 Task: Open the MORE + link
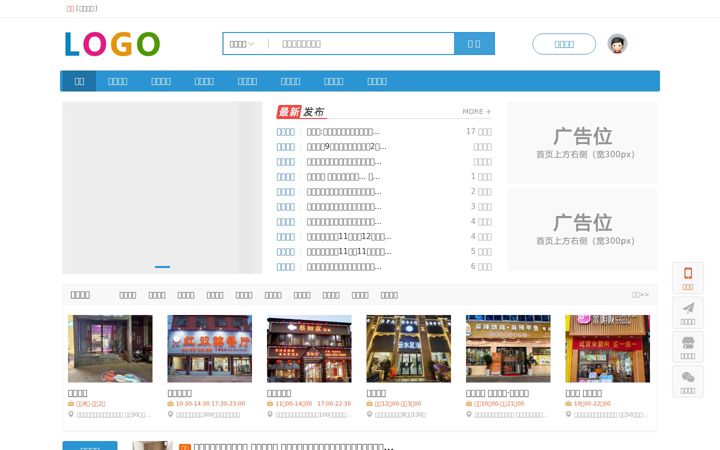point(477,112)
